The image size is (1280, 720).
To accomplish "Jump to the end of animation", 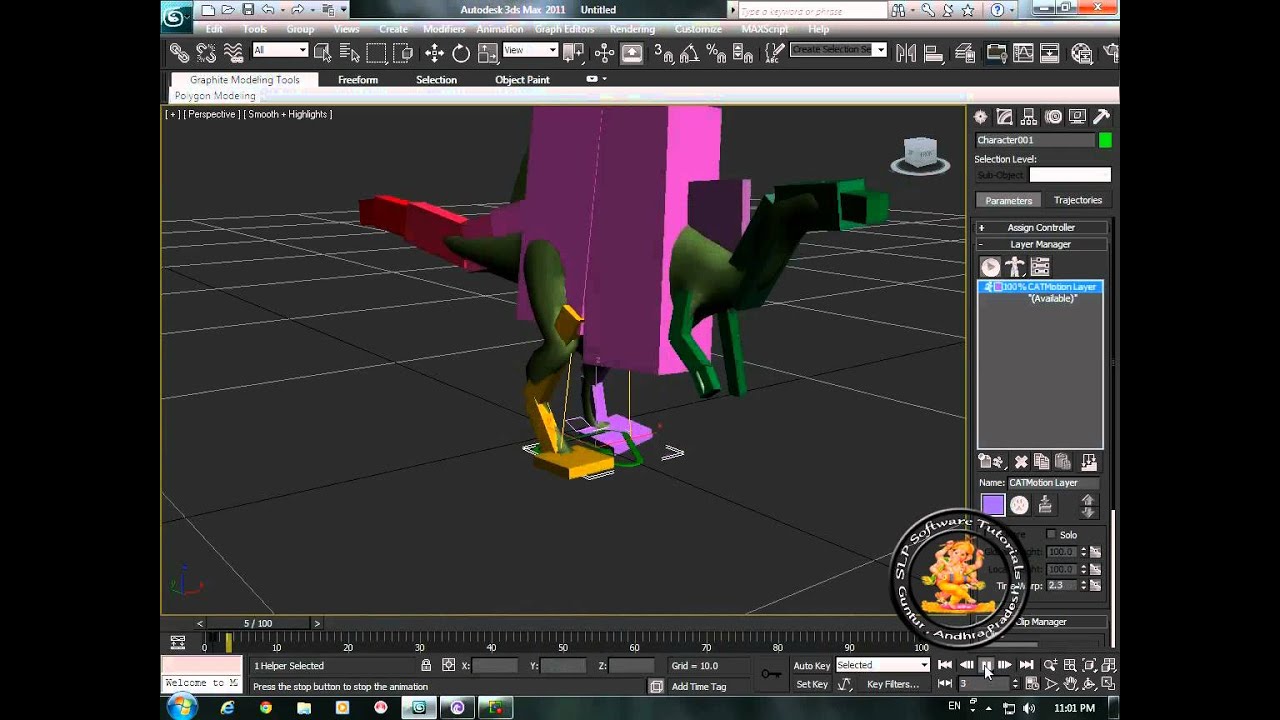I will tap(1026, 665).
